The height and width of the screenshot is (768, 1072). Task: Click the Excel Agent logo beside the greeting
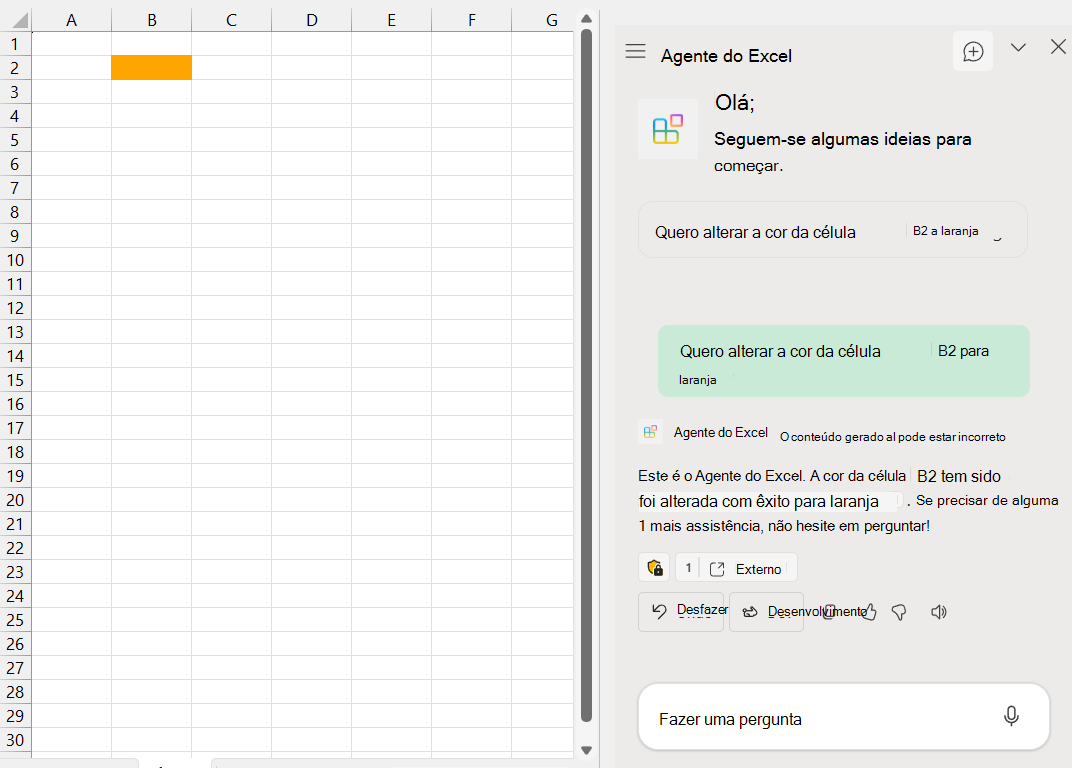tap(667, 130)
